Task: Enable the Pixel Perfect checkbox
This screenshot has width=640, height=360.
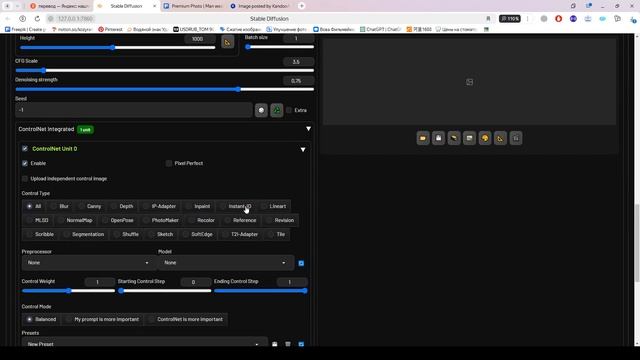Action: [169, 163]
